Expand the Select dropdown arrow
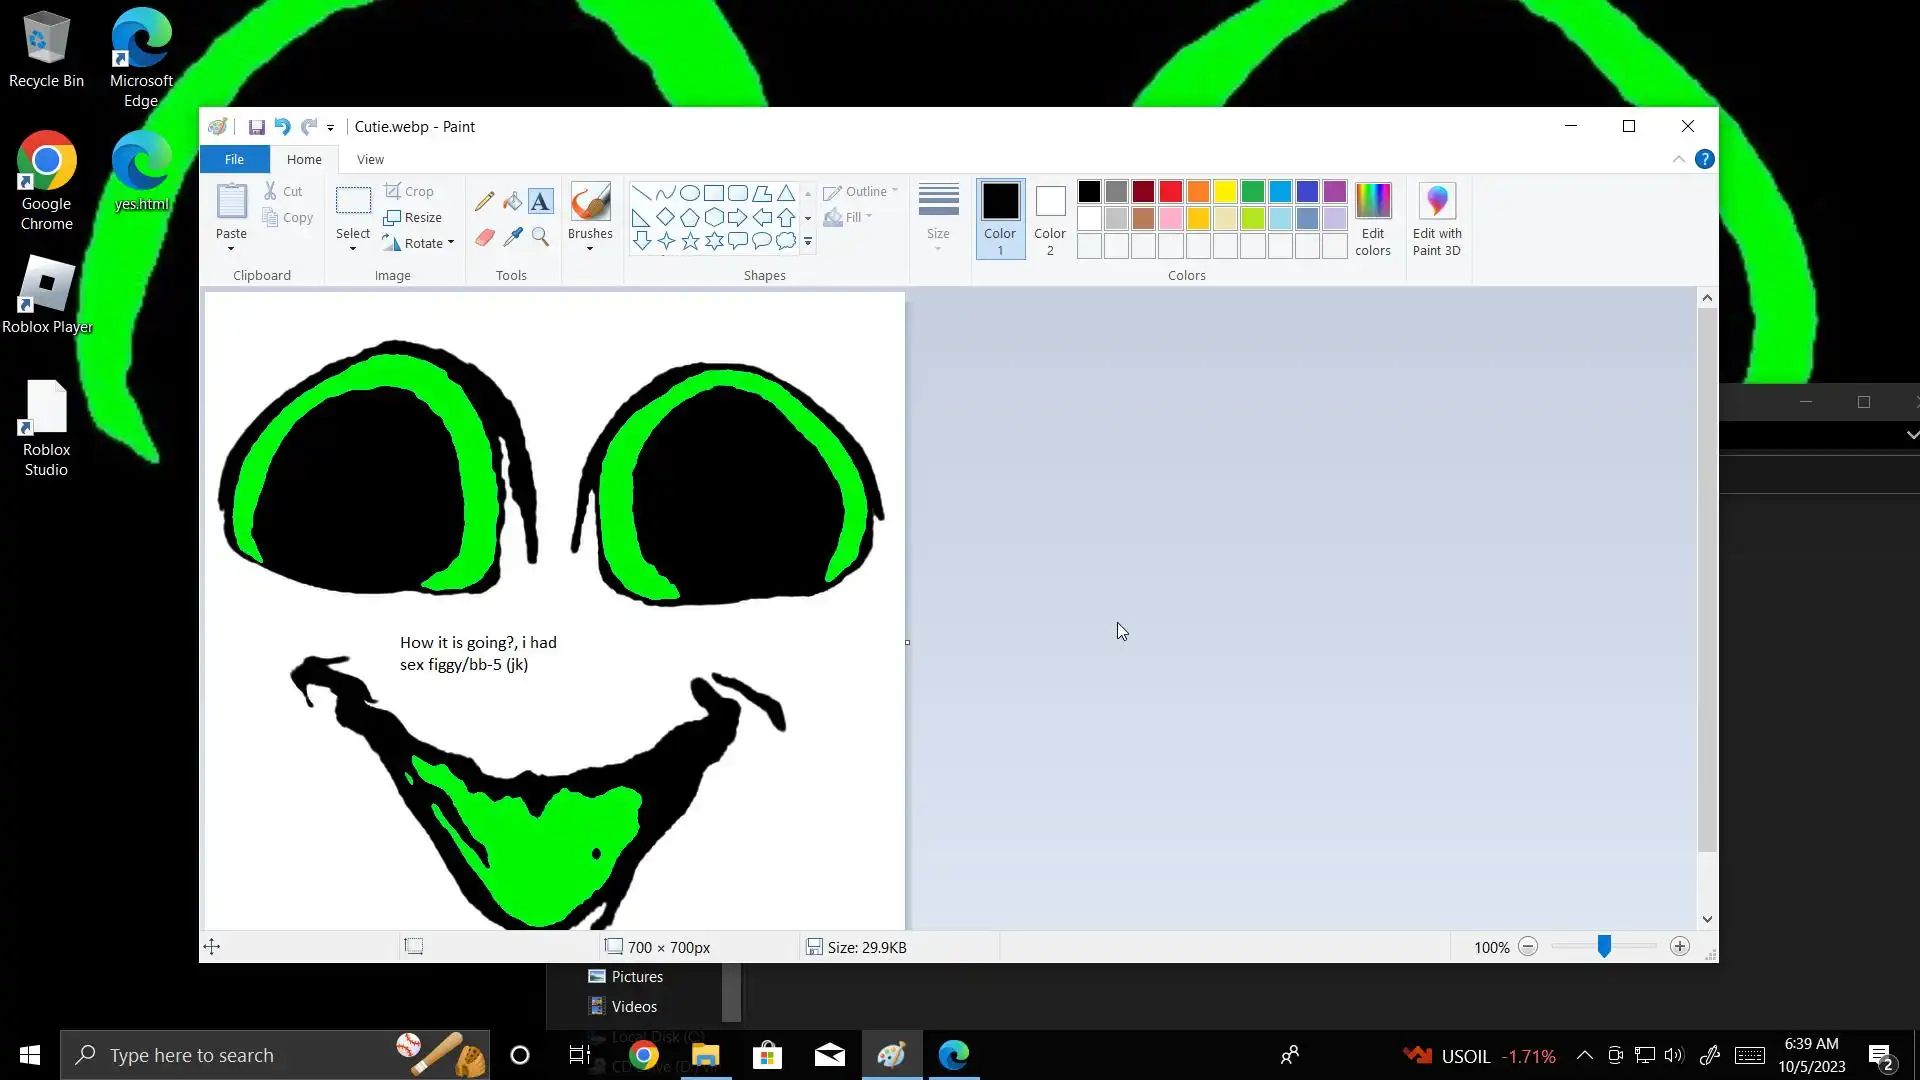The height and width of the screenshot is (1080, 1920). tap(353, 248)
